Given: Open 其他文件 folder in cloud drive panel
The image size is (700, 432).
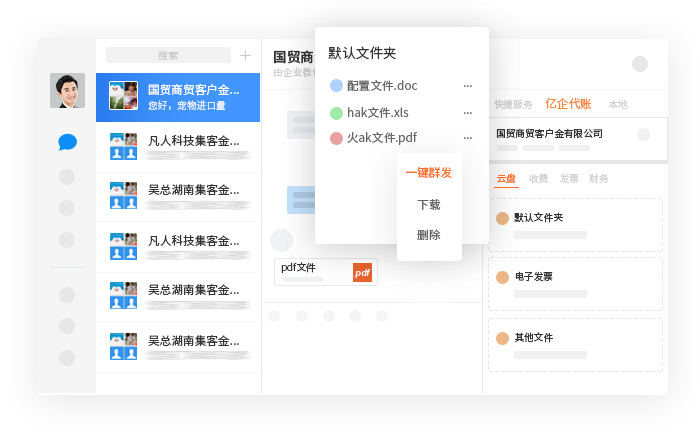Looking at the screenshot, I should pos(575,345).
